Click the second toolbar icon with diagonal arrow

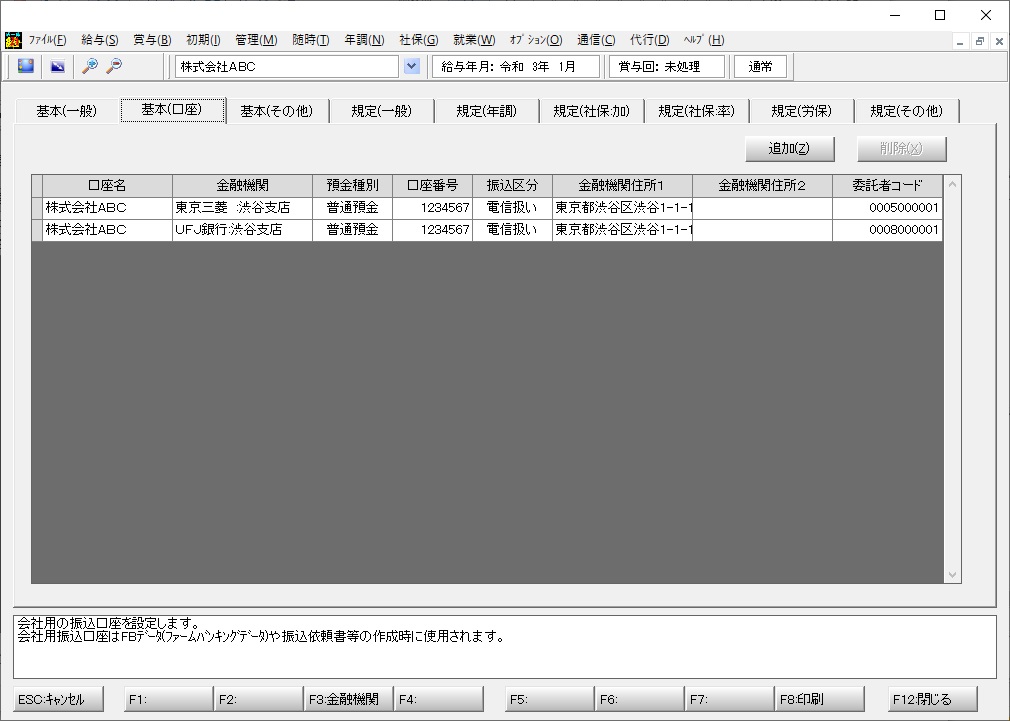[58, 66]
